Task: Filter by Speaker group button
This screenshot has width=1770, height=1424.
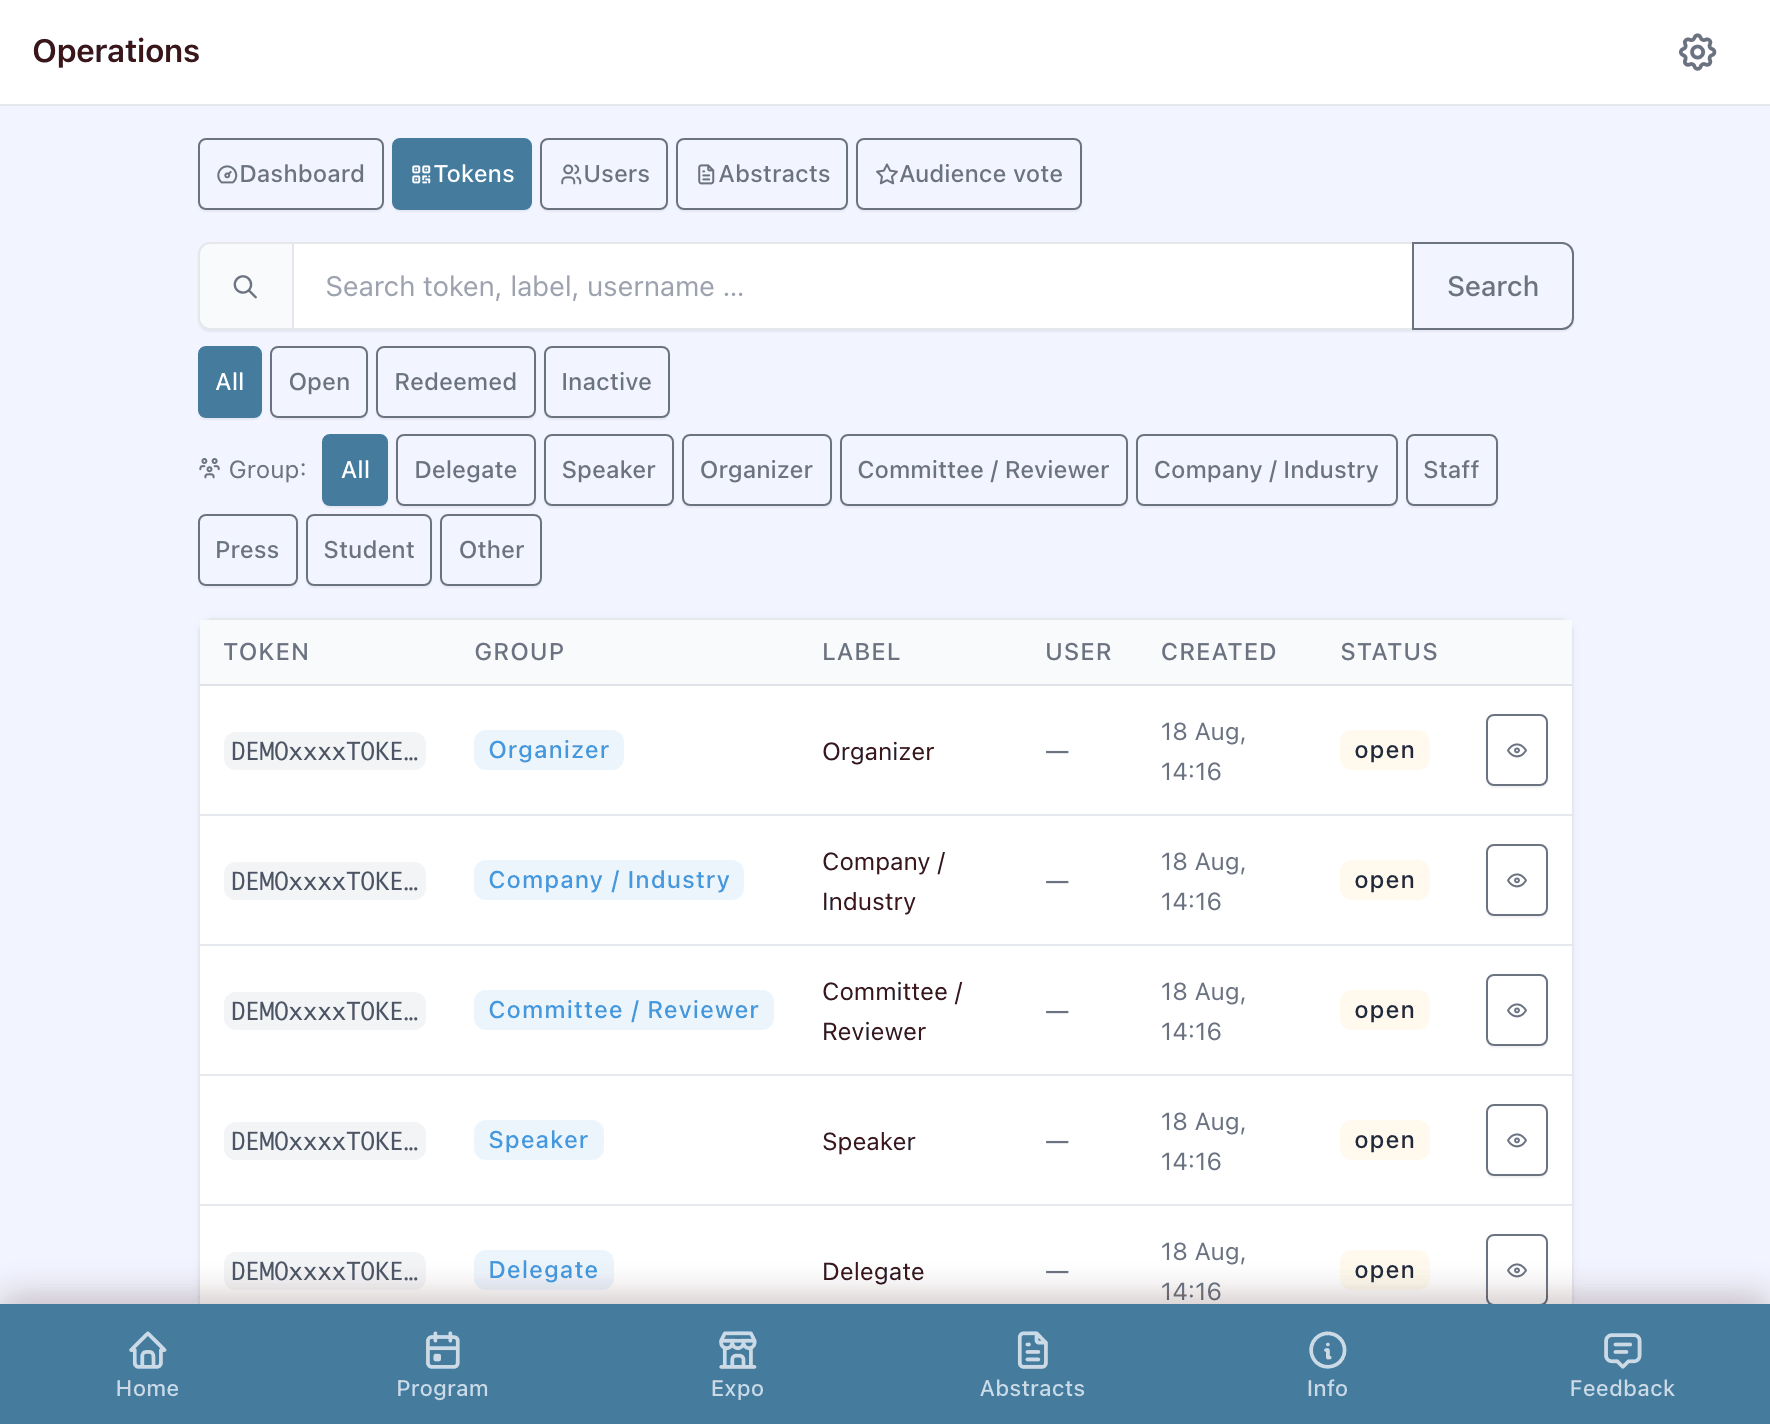Action: tap(609, 470)
